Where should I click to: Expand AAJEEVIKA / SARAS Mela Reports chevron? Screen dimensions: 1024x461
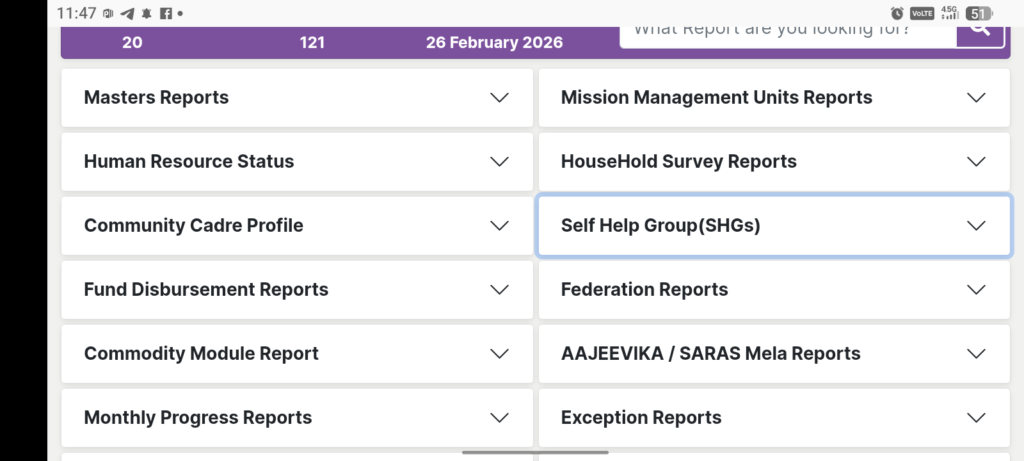(976, 354)
